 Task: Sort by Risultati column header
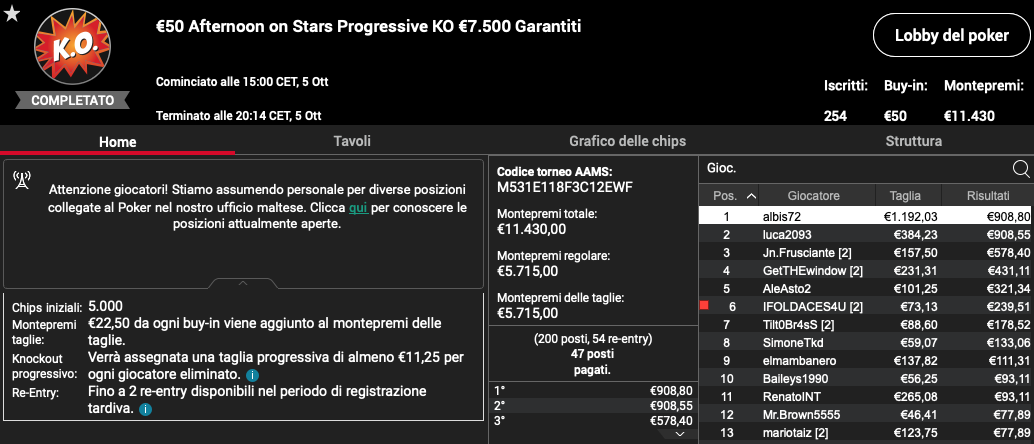coord(987,196)
